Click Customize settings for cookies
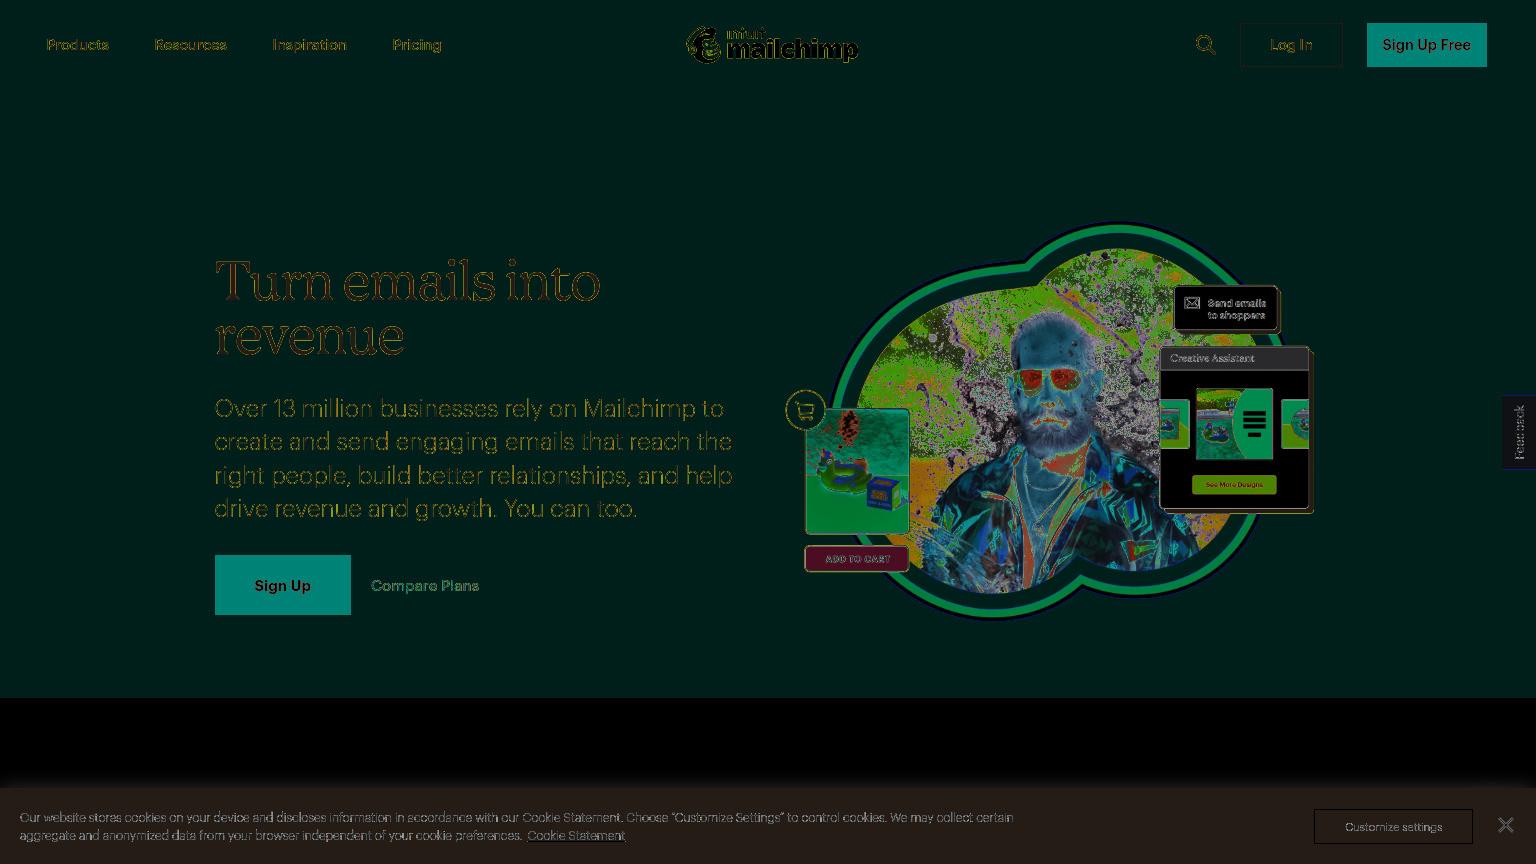The width and height of the screenshot is (1536, 864). (1393, 827)
